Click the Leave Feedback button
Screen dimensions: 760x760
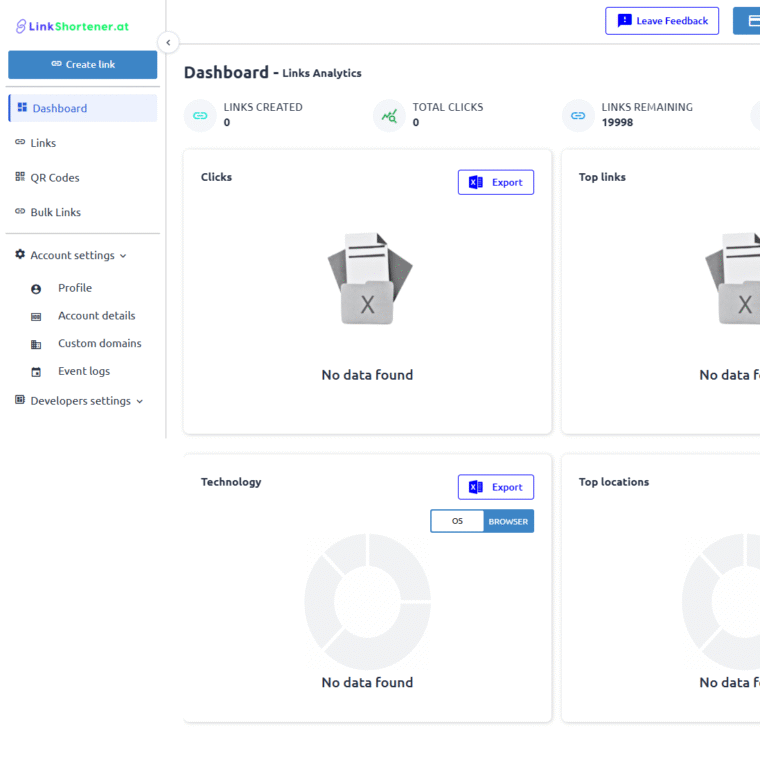[661, 21]
